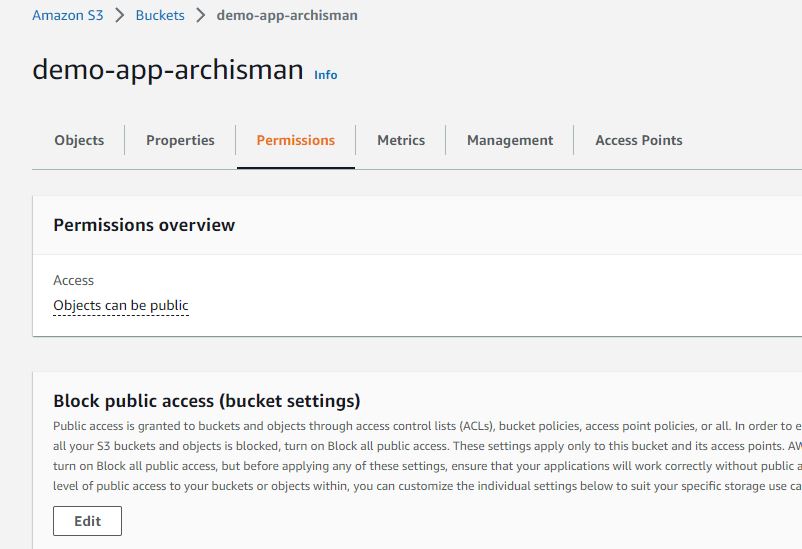Image resolution: width=802 pixels, height=549 pixels.
Task: Click the Access label text
Action: pos(74,280)
